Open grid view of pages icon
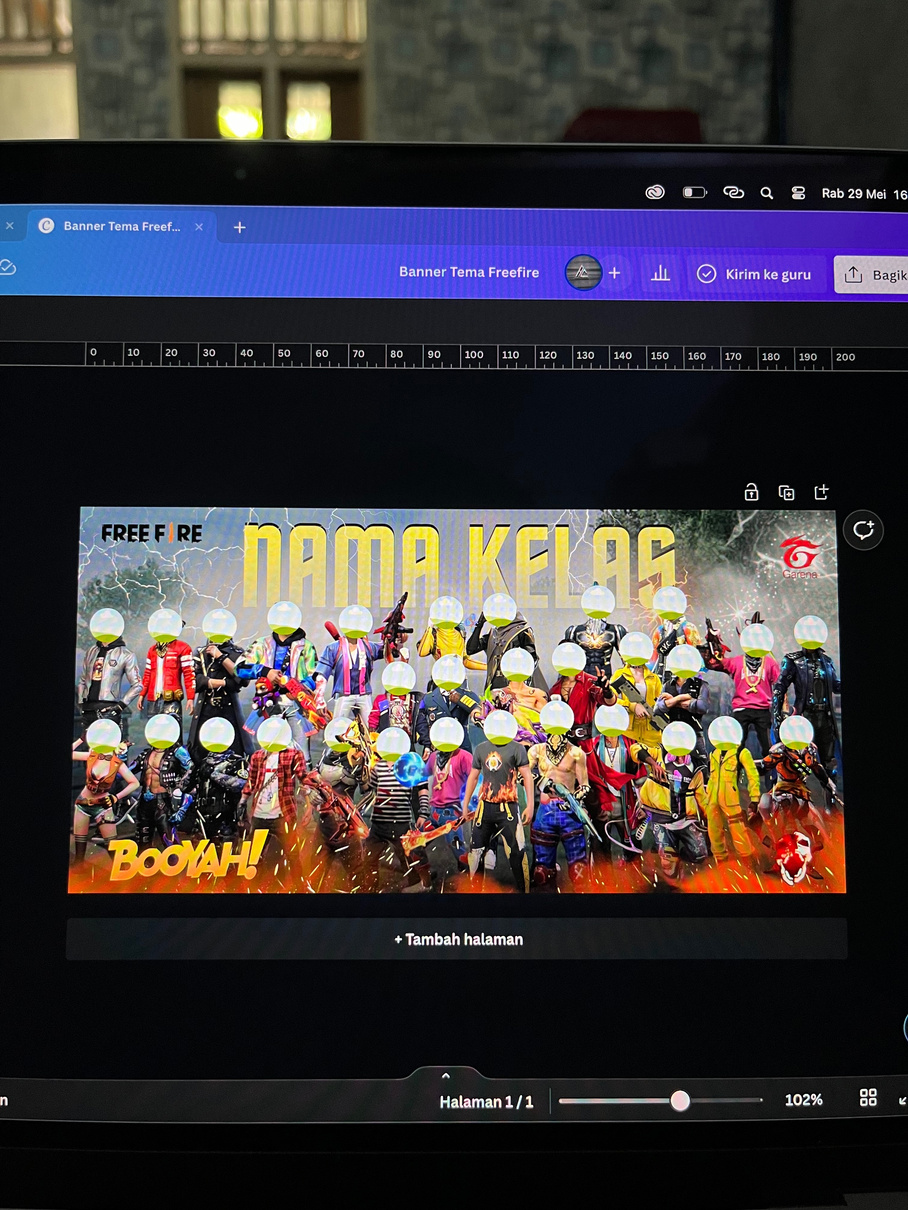 tap(868, 1098)
